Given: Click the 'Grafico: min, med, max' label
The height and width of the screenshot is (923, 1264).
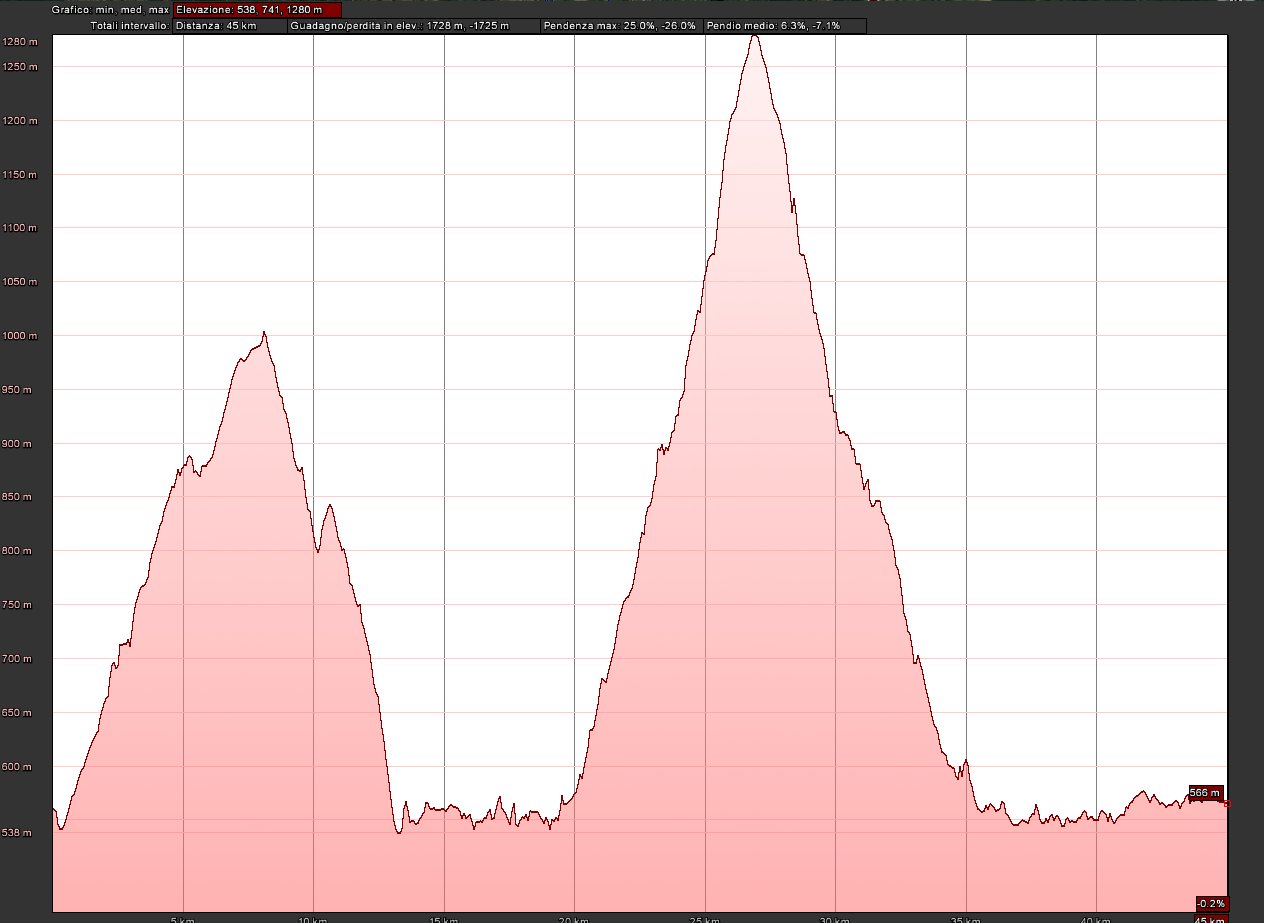Looking at the screenshot, I should click(110, 9).
